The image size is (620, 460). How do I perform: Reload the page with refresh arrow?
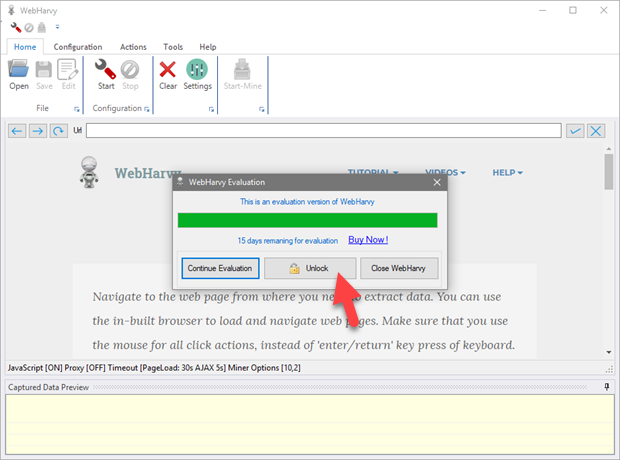point(57,131)
